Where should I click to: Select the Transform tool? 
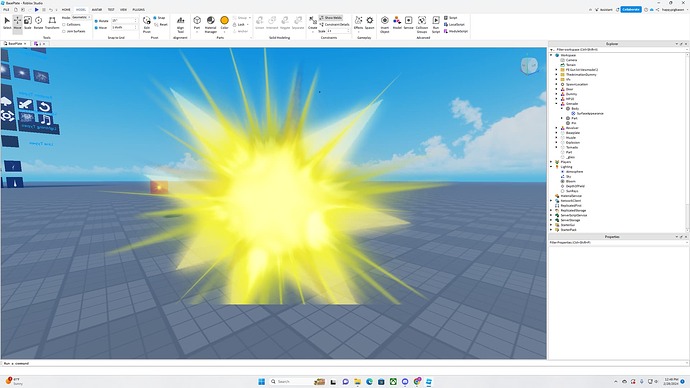pyautogui.click(x=52, y=23)
